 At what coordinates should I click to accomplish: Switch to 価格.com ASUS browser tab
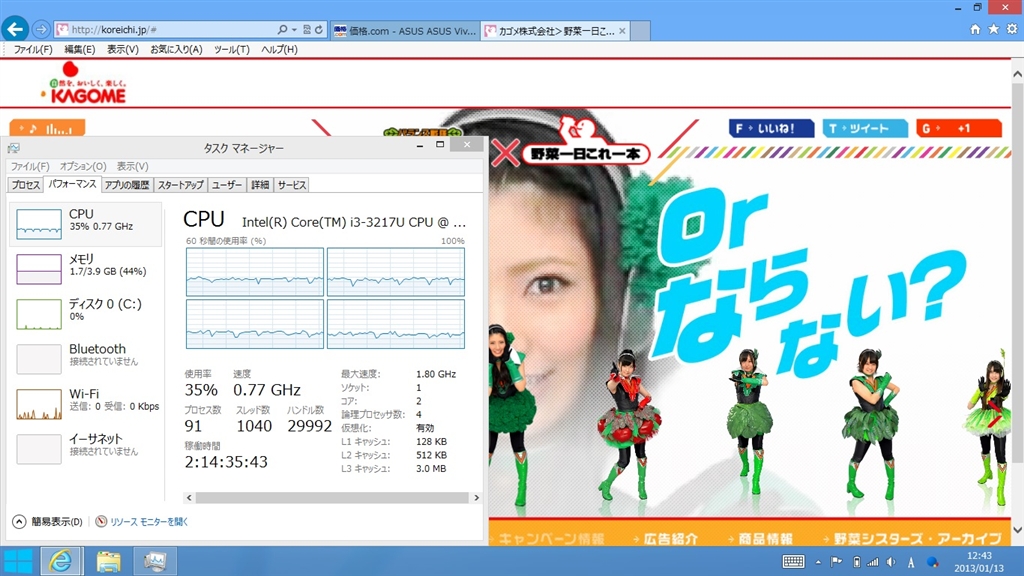click(x=405, y=31)
